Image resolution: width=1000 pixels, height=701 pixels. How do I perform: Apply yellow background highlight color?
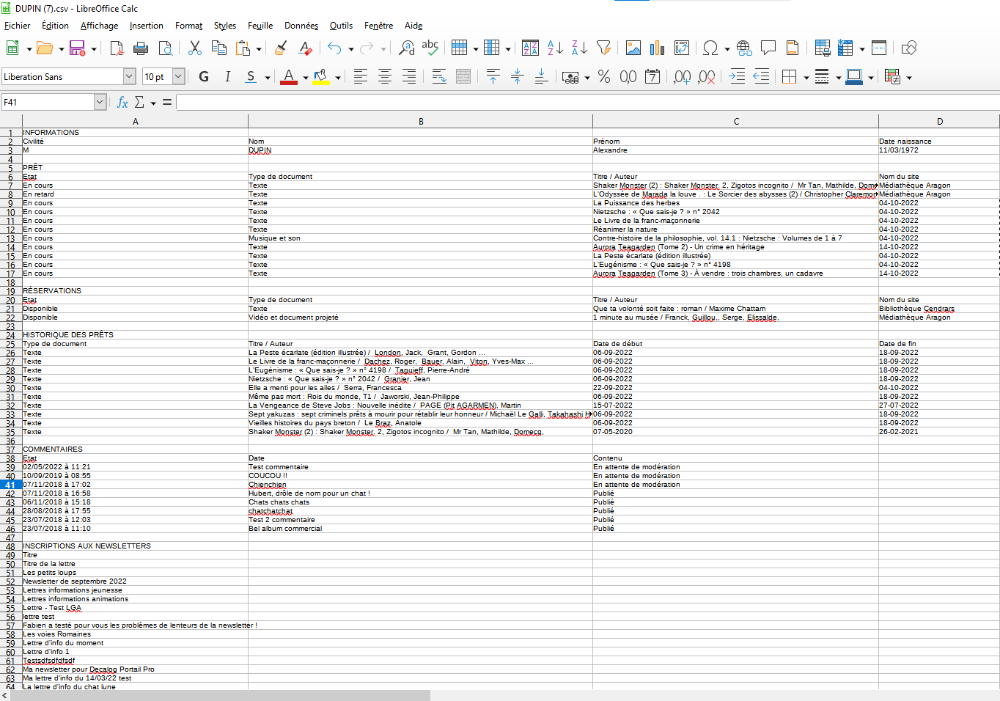[320, 76]
